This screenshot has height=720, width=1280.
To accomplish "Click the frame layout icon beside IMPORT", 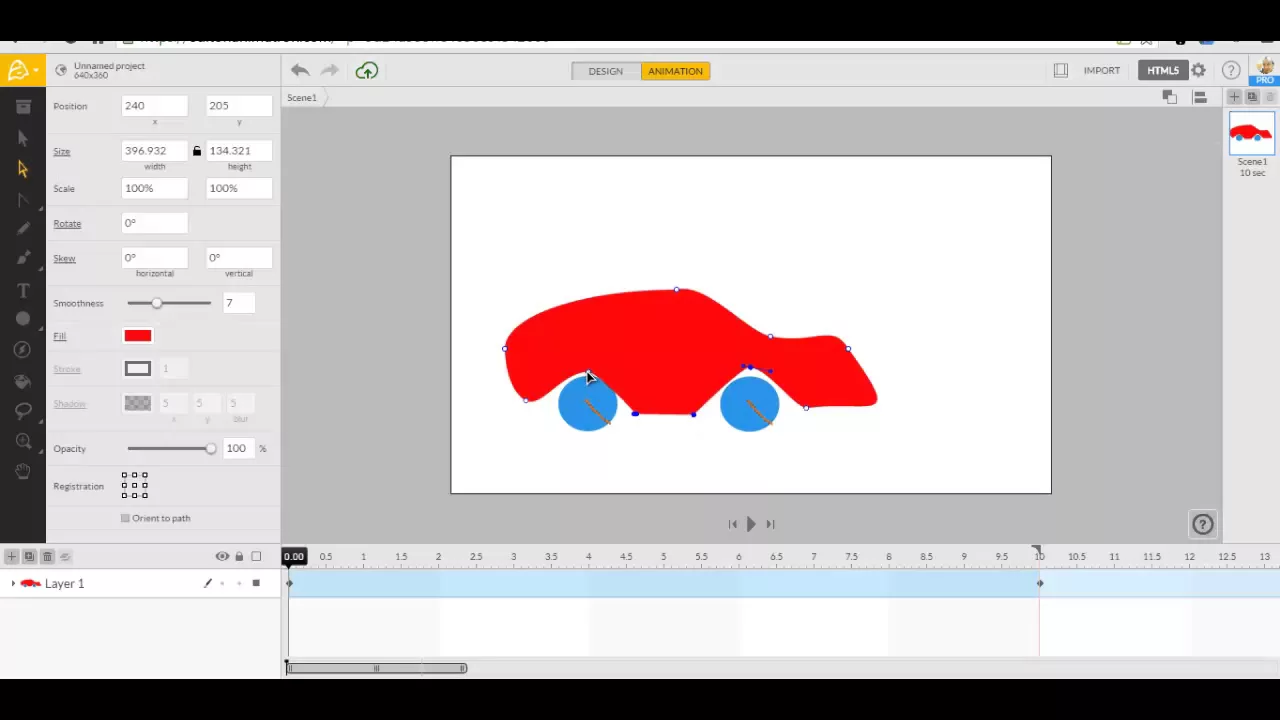I will click(1061, 70).
